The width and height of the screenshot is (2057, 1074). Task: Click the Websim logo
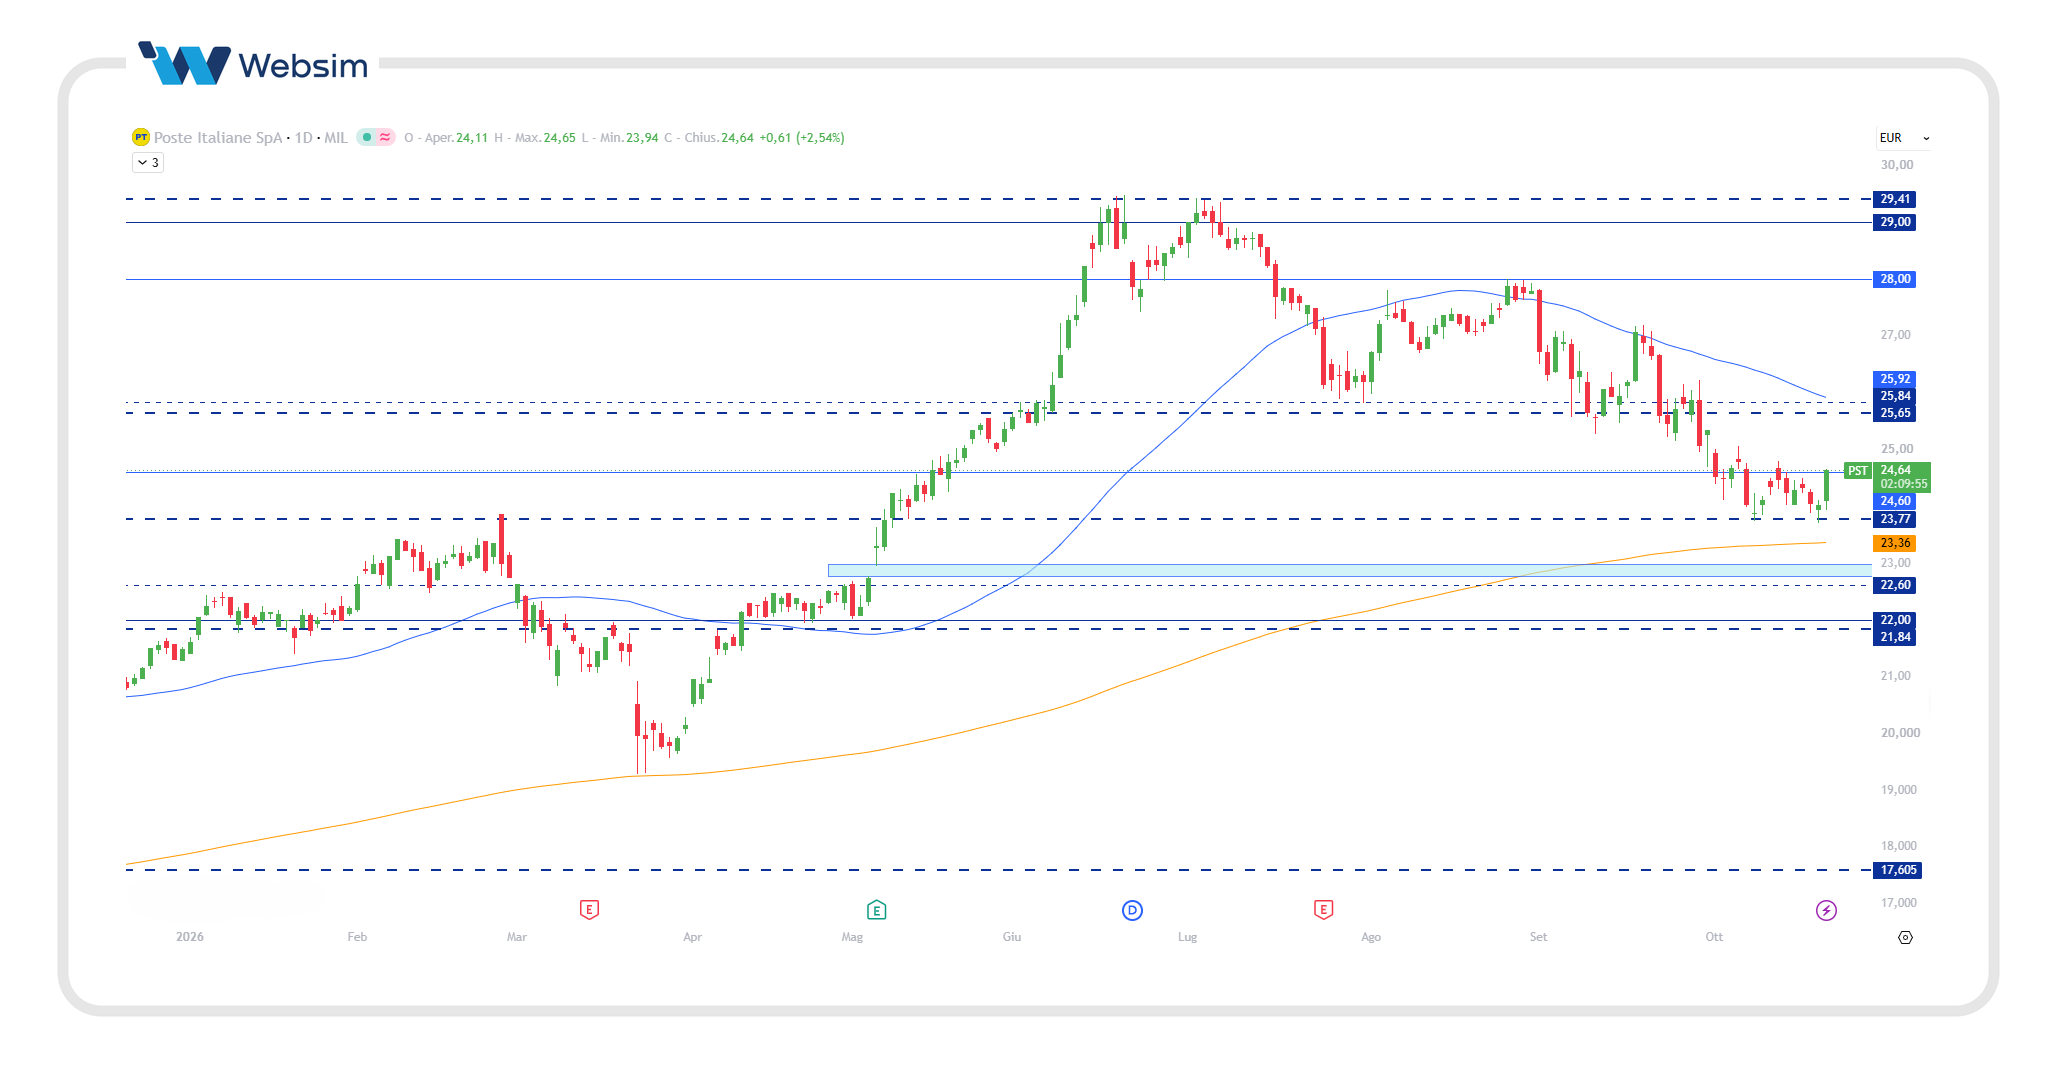[253, 64]
